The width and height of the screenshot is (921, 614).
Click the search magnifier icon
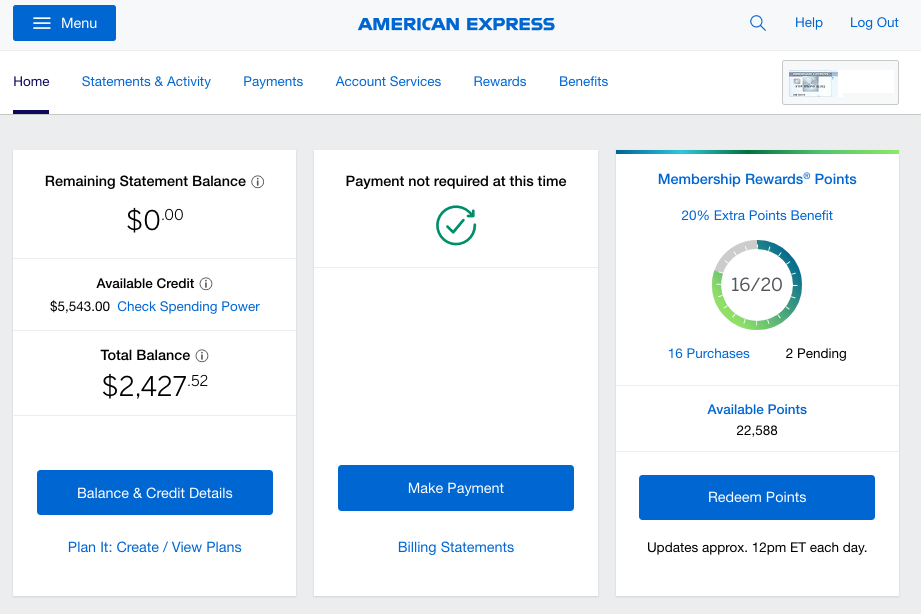pos(758,24)
